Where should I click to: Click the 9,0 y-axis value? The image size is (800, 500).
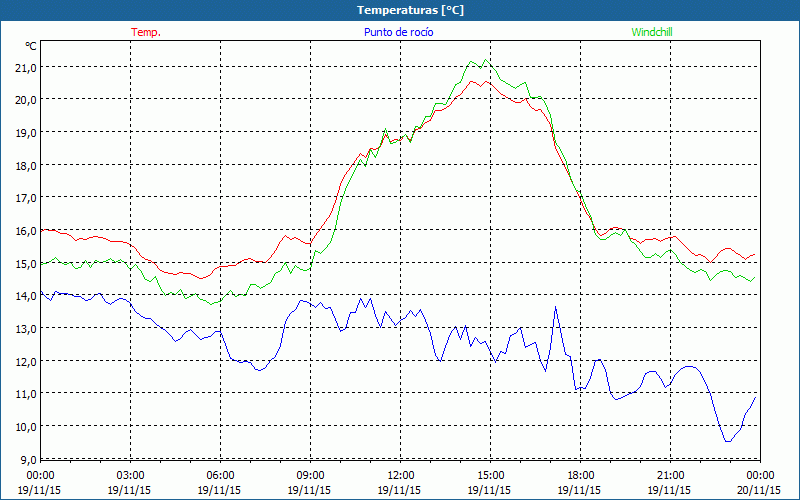[x=28, y=459]
